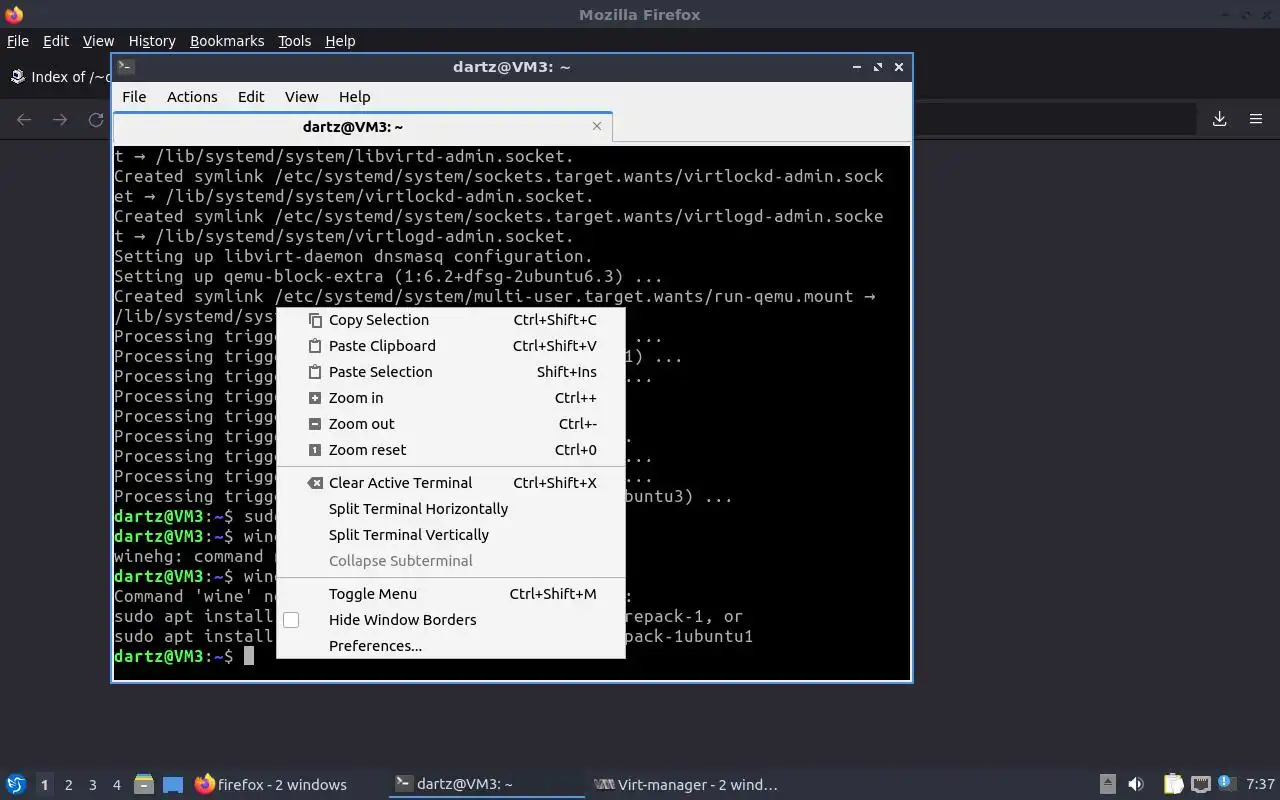The height and width of the screenshot is (800, 1280).
Task: Select the 'Index of' Firefox tab
Action: tap(60, 77)
